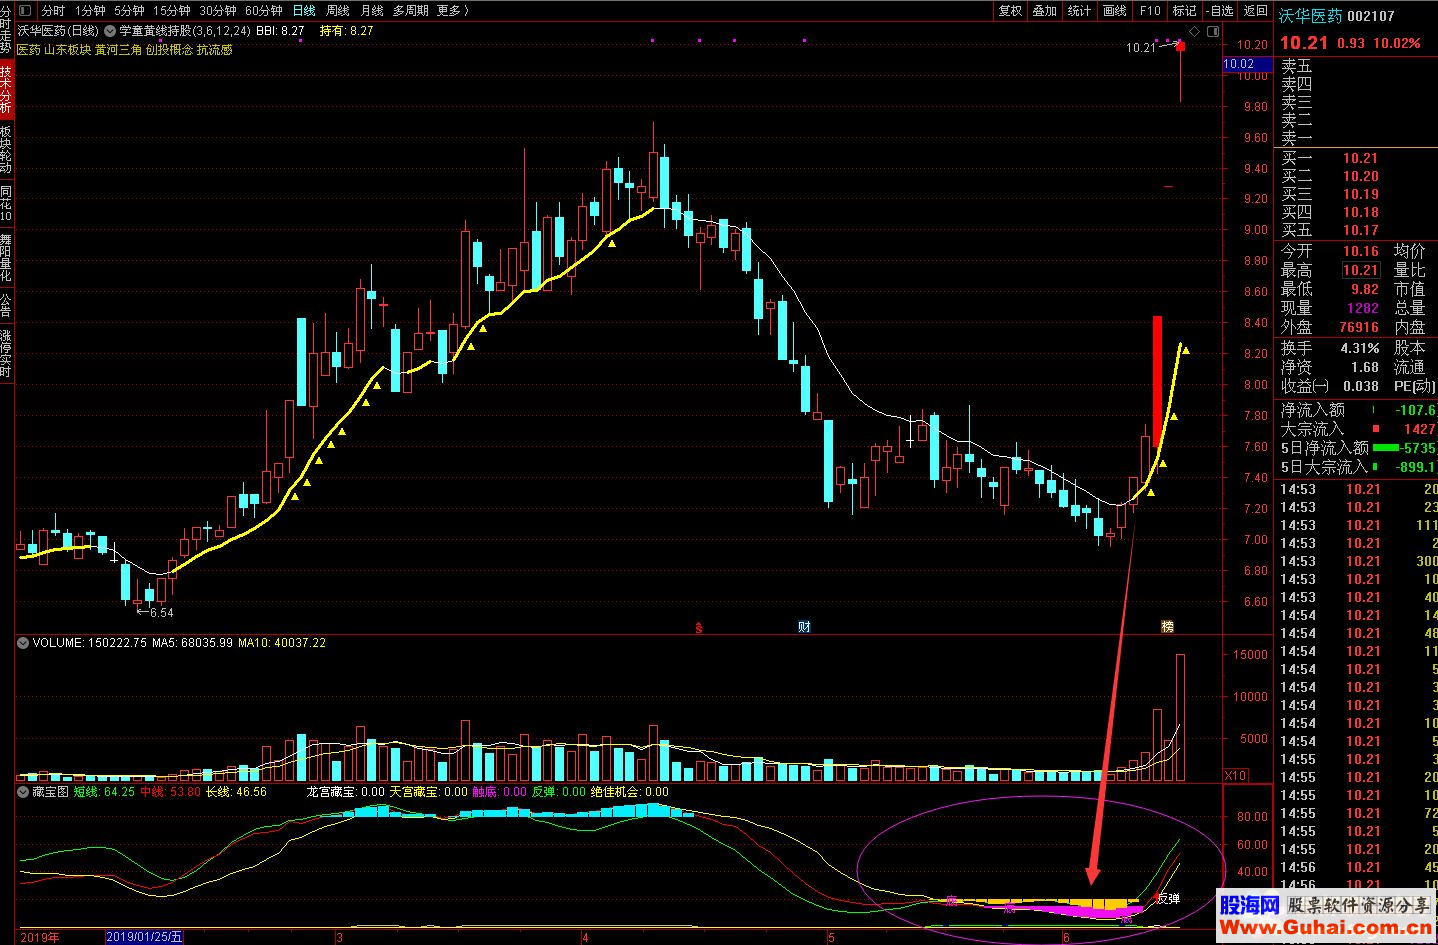Open the 画线 drawing tool
Image resolution: width=1438 pixels, height=945 pixels.
pos(1115,10)
